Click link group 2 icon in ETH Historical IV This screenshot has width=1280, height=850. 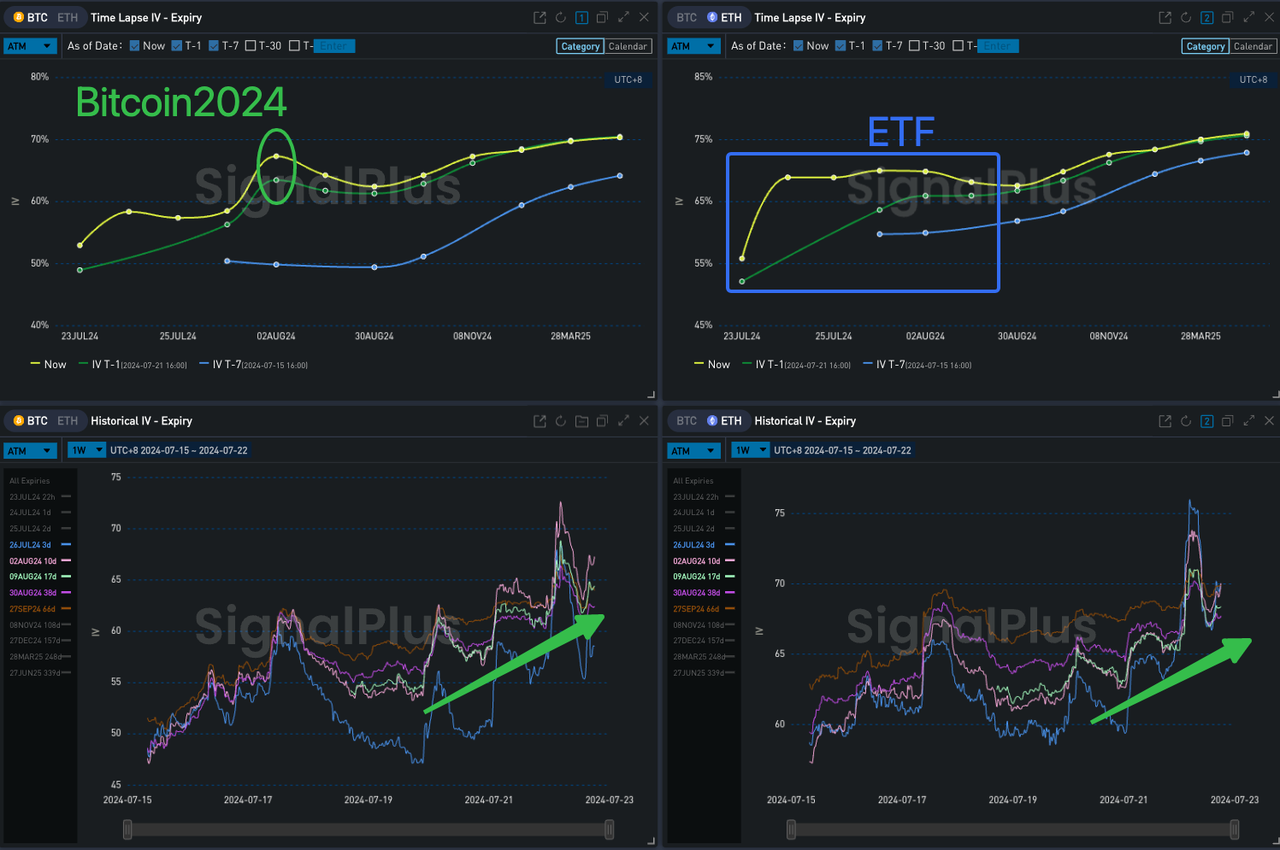1207,421
